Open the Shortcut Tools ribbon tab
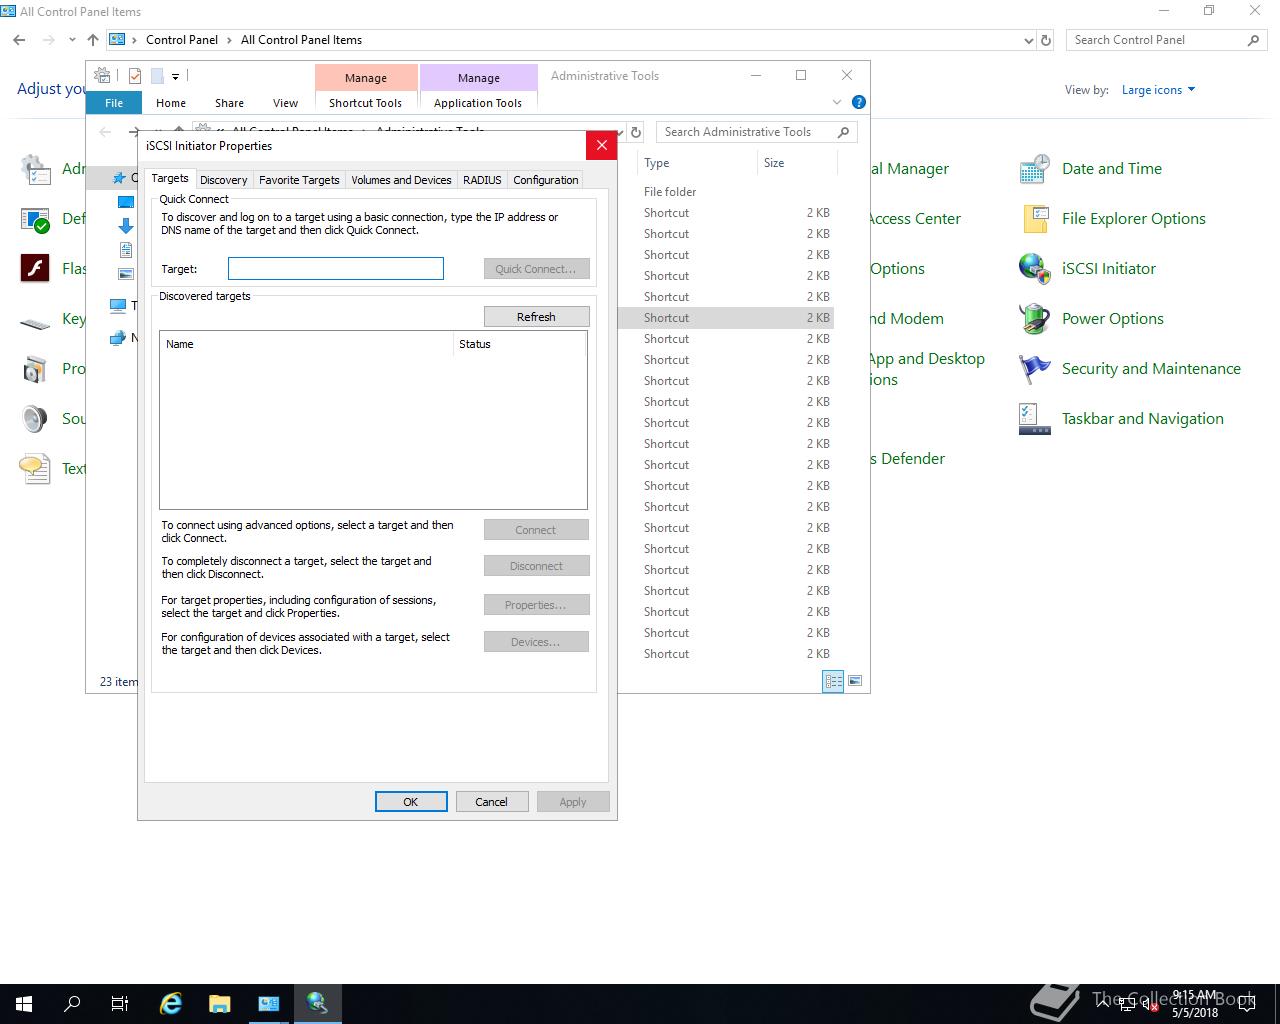1280x1024 pixels. (365, 103)
